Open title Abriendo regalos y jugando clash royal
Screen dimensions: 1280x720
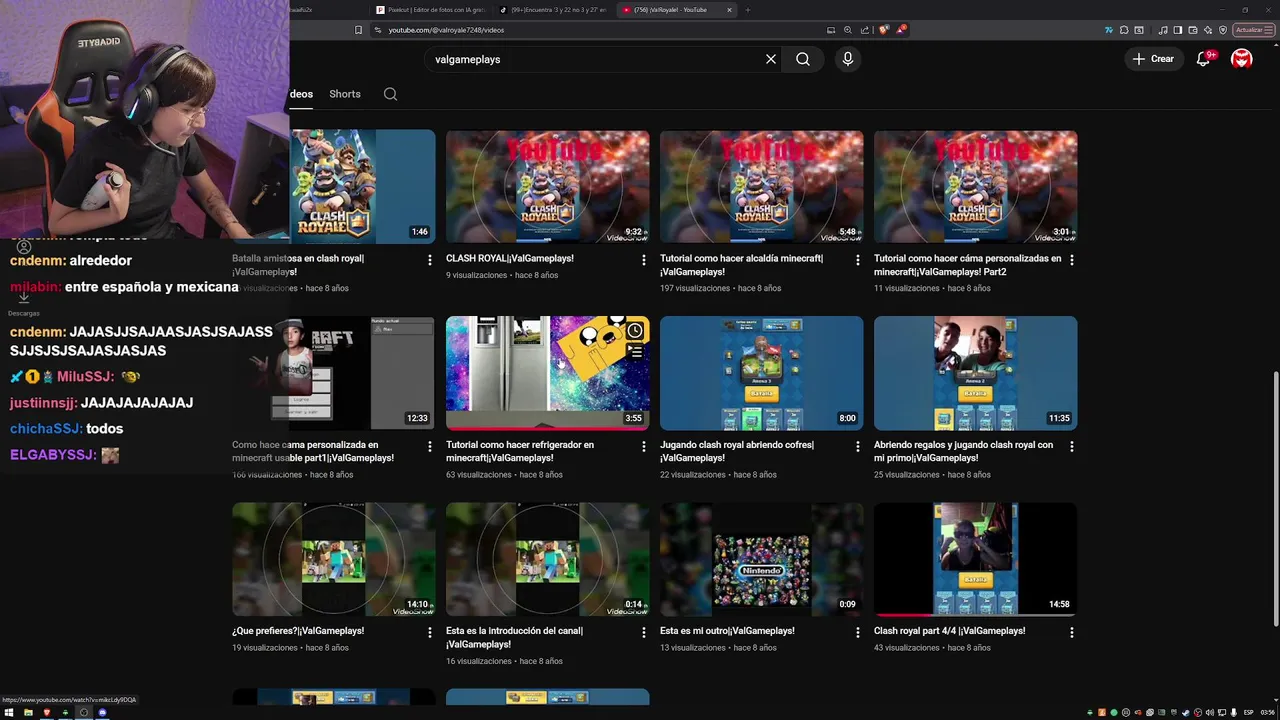[x=963, y=451]
